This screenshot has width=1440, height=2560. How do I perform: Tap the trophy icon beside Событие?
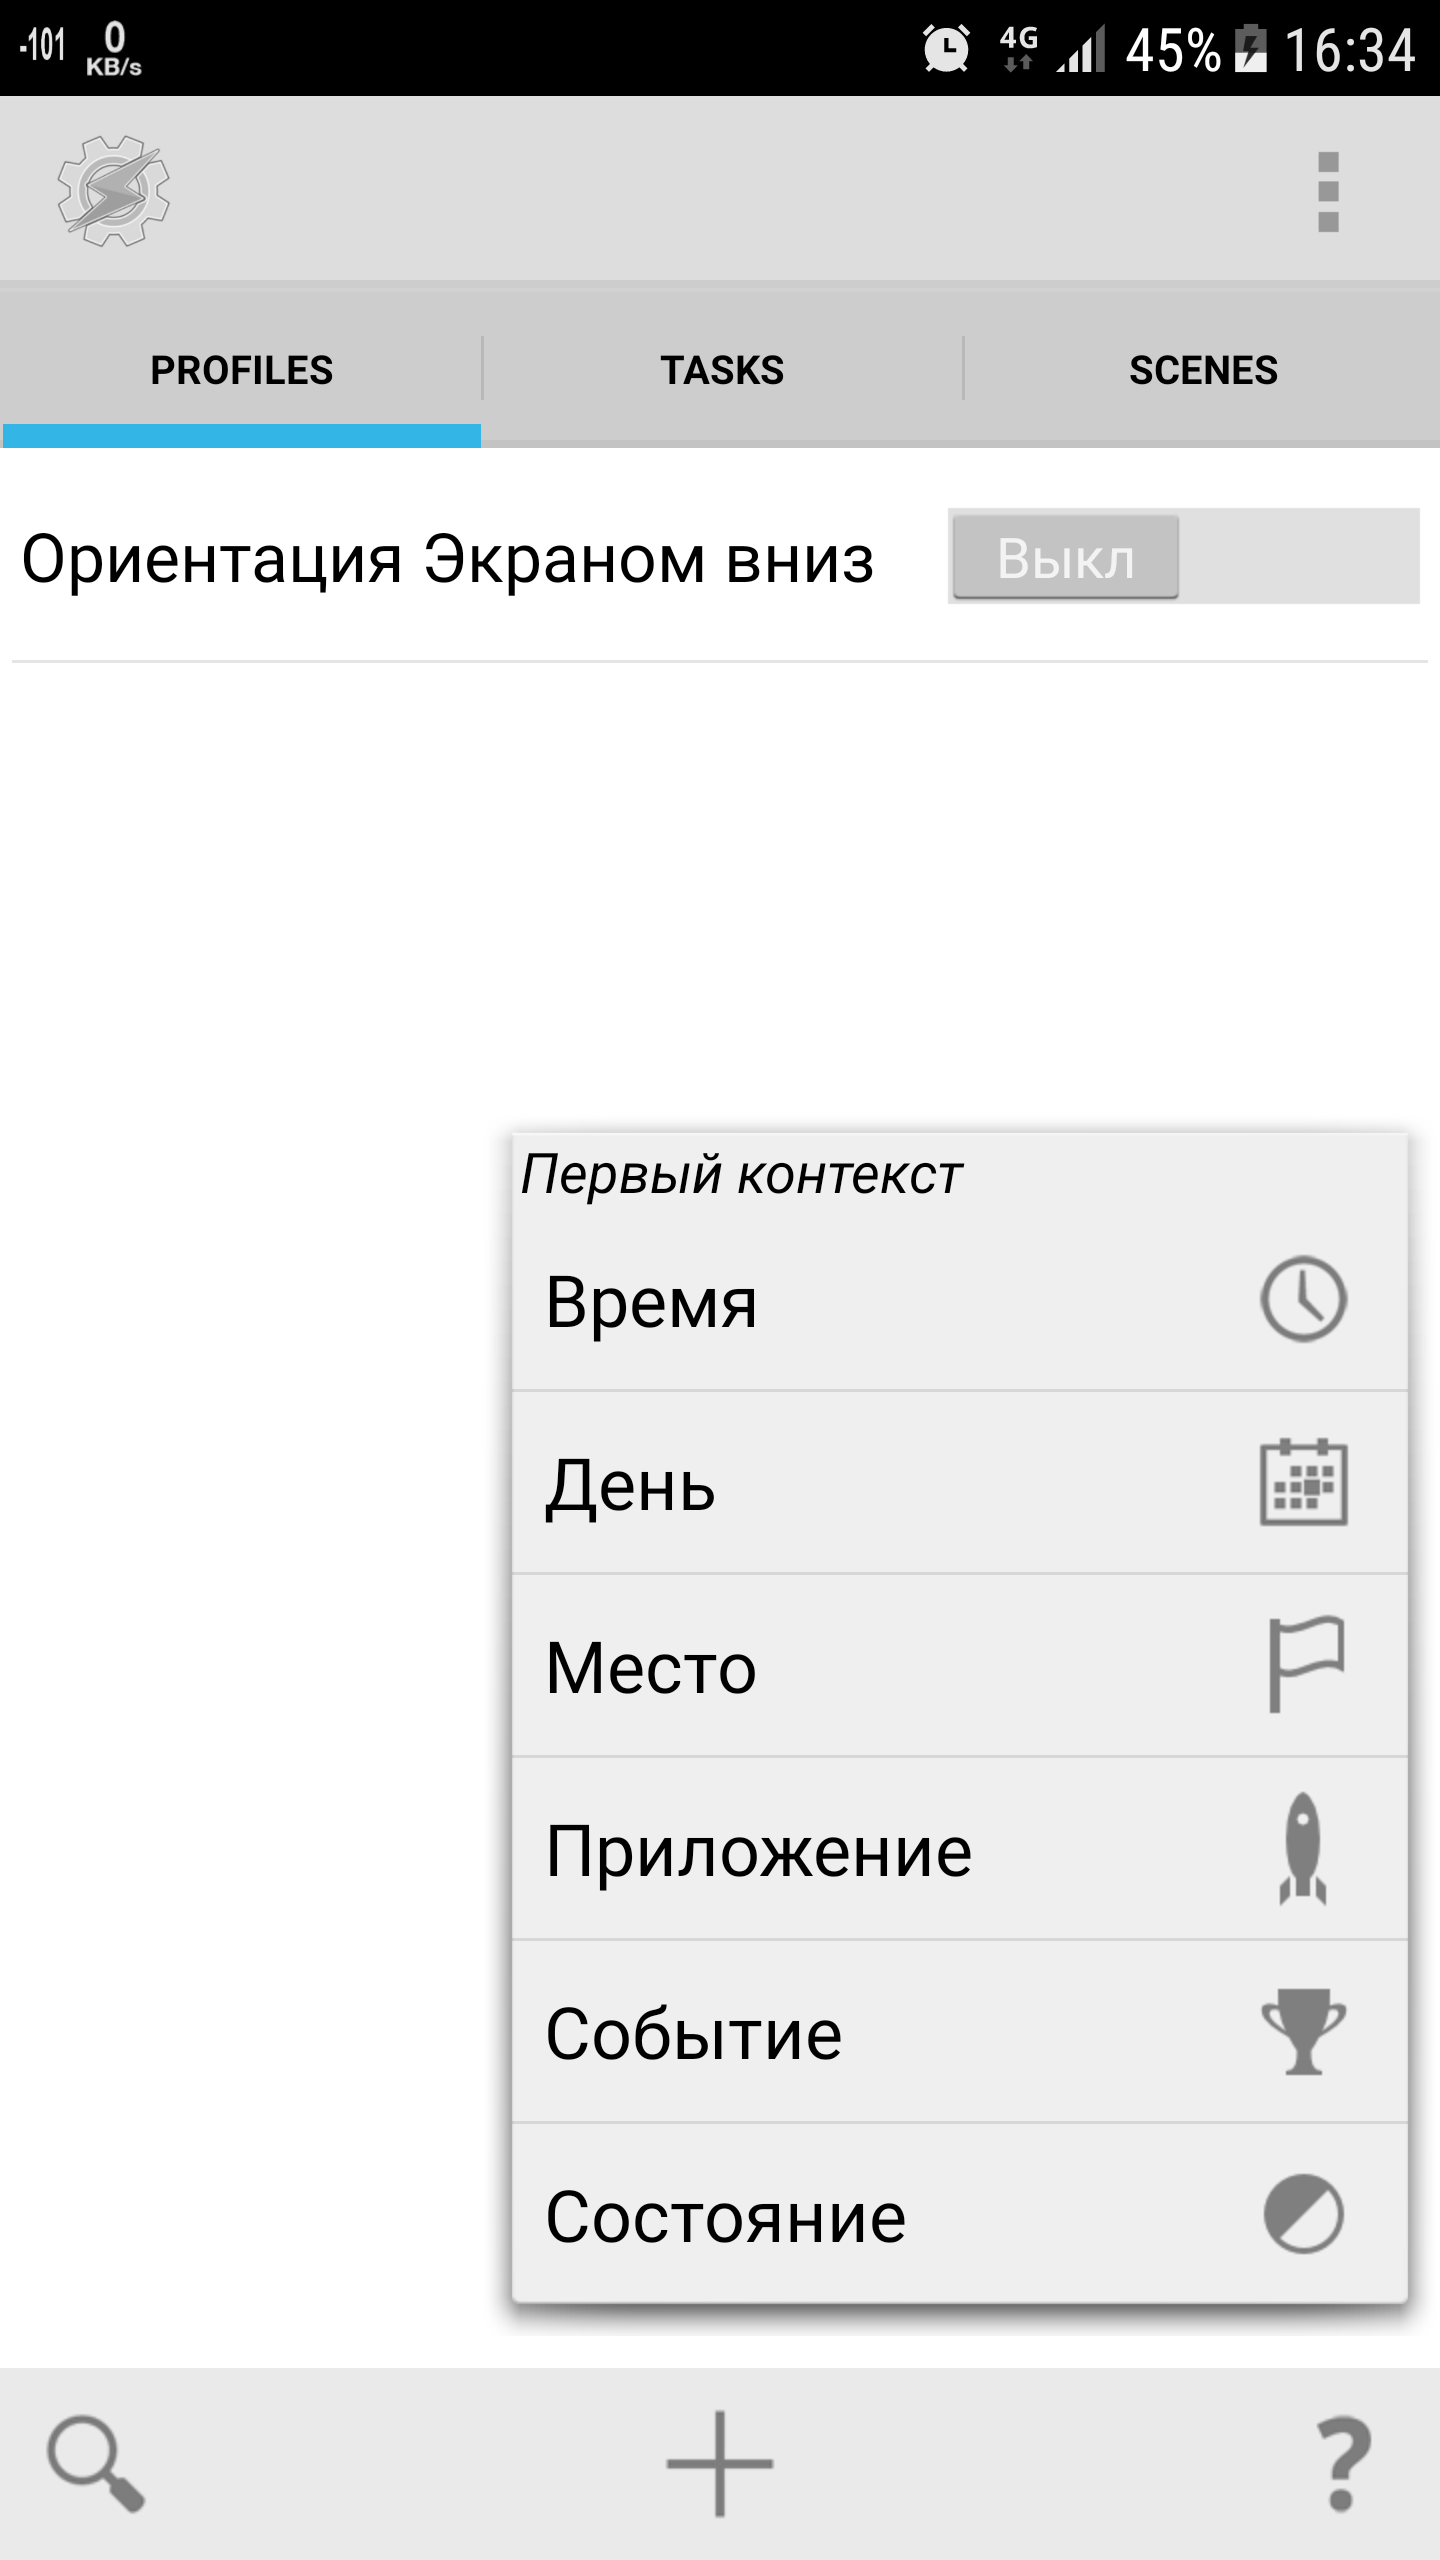[x=1303, y=2031]
